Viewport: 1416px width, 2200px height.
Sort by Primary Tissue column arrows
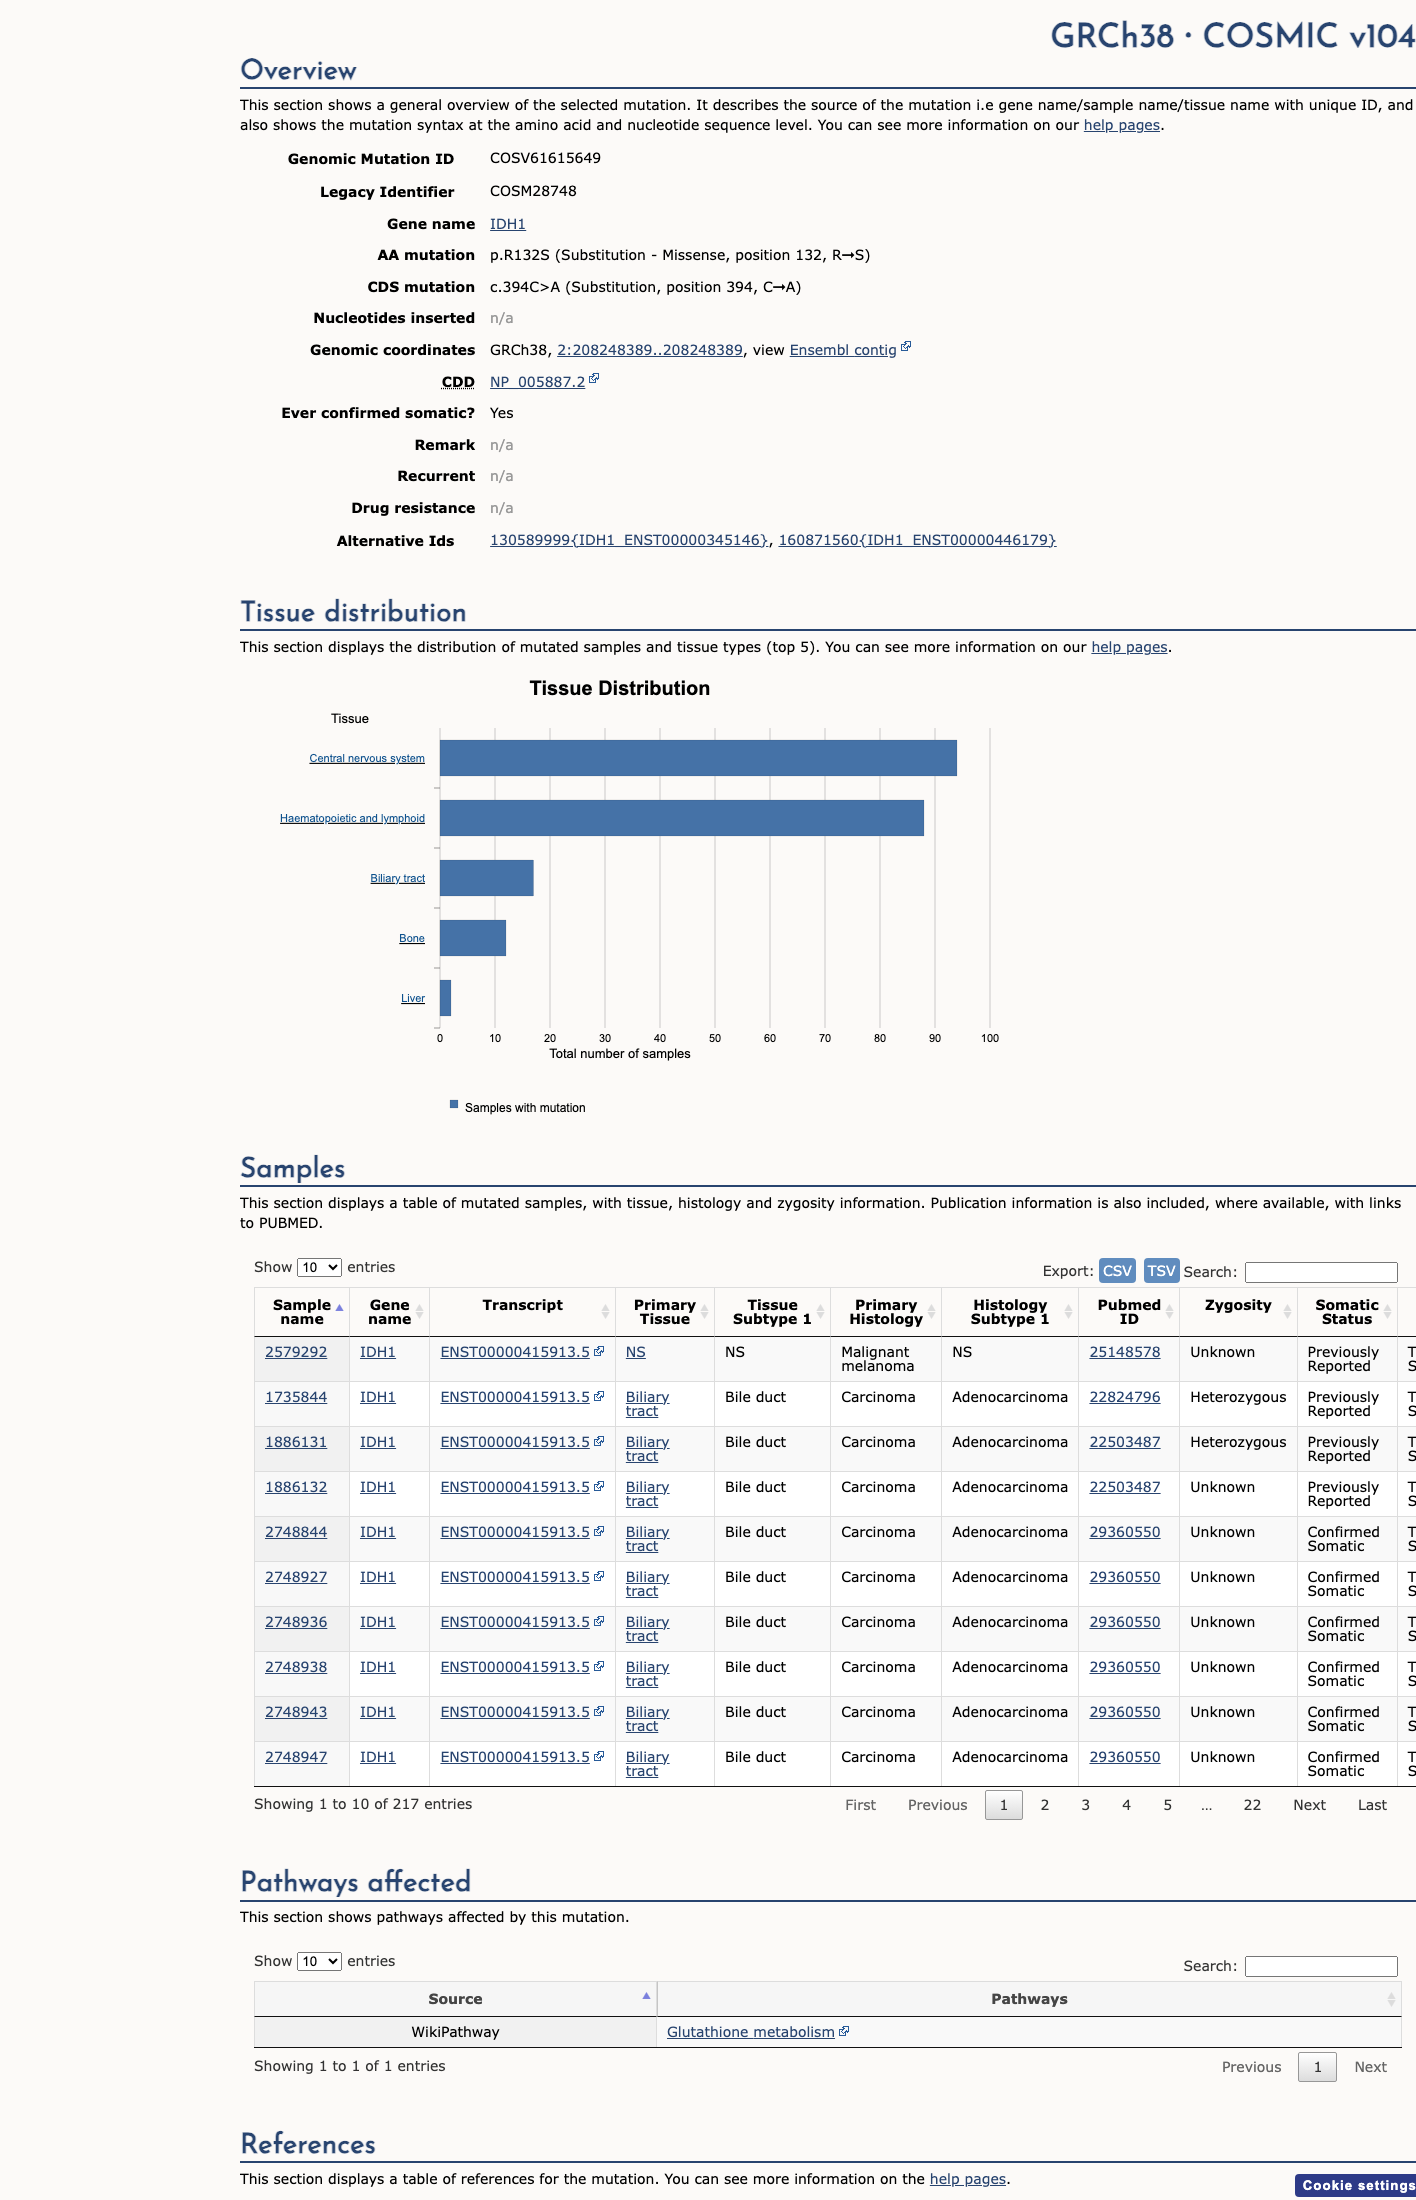[x=704, y=1311]
